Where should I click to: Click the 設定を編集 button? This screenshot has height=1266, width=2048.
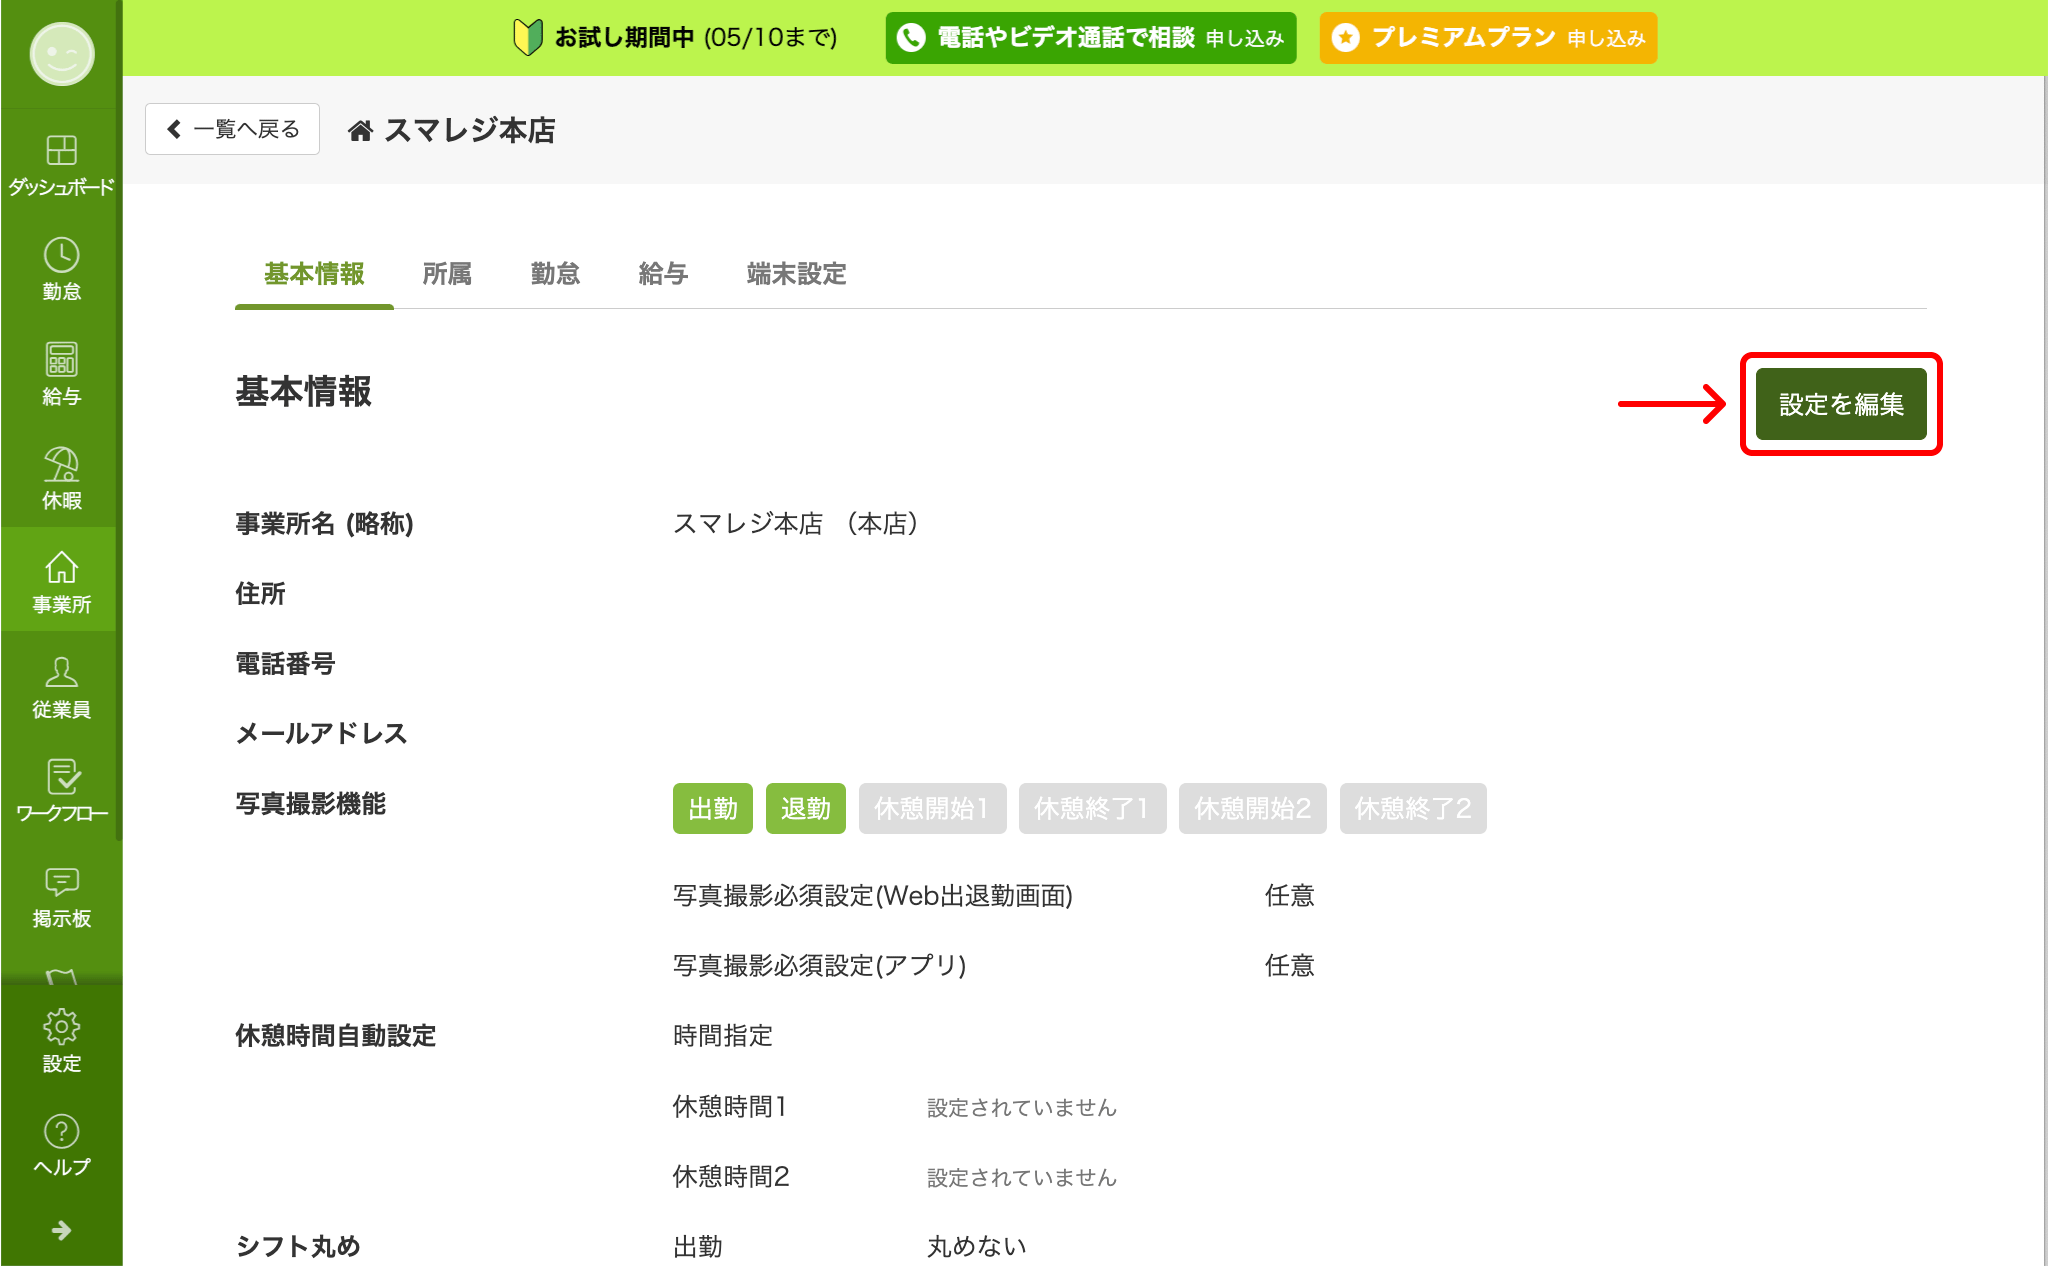pos(1840,404)
